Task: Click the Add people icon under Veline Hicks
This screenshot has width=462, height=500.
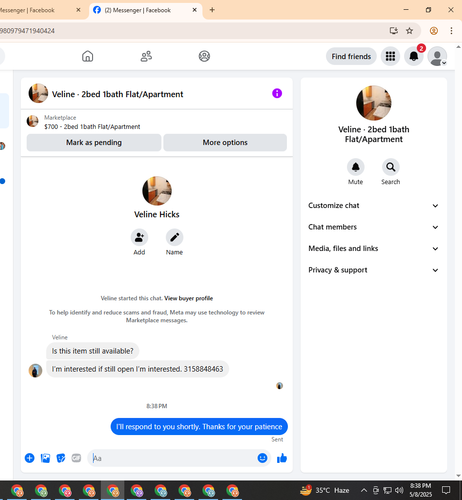Action: pyautogui.click(x=139, y=237)
